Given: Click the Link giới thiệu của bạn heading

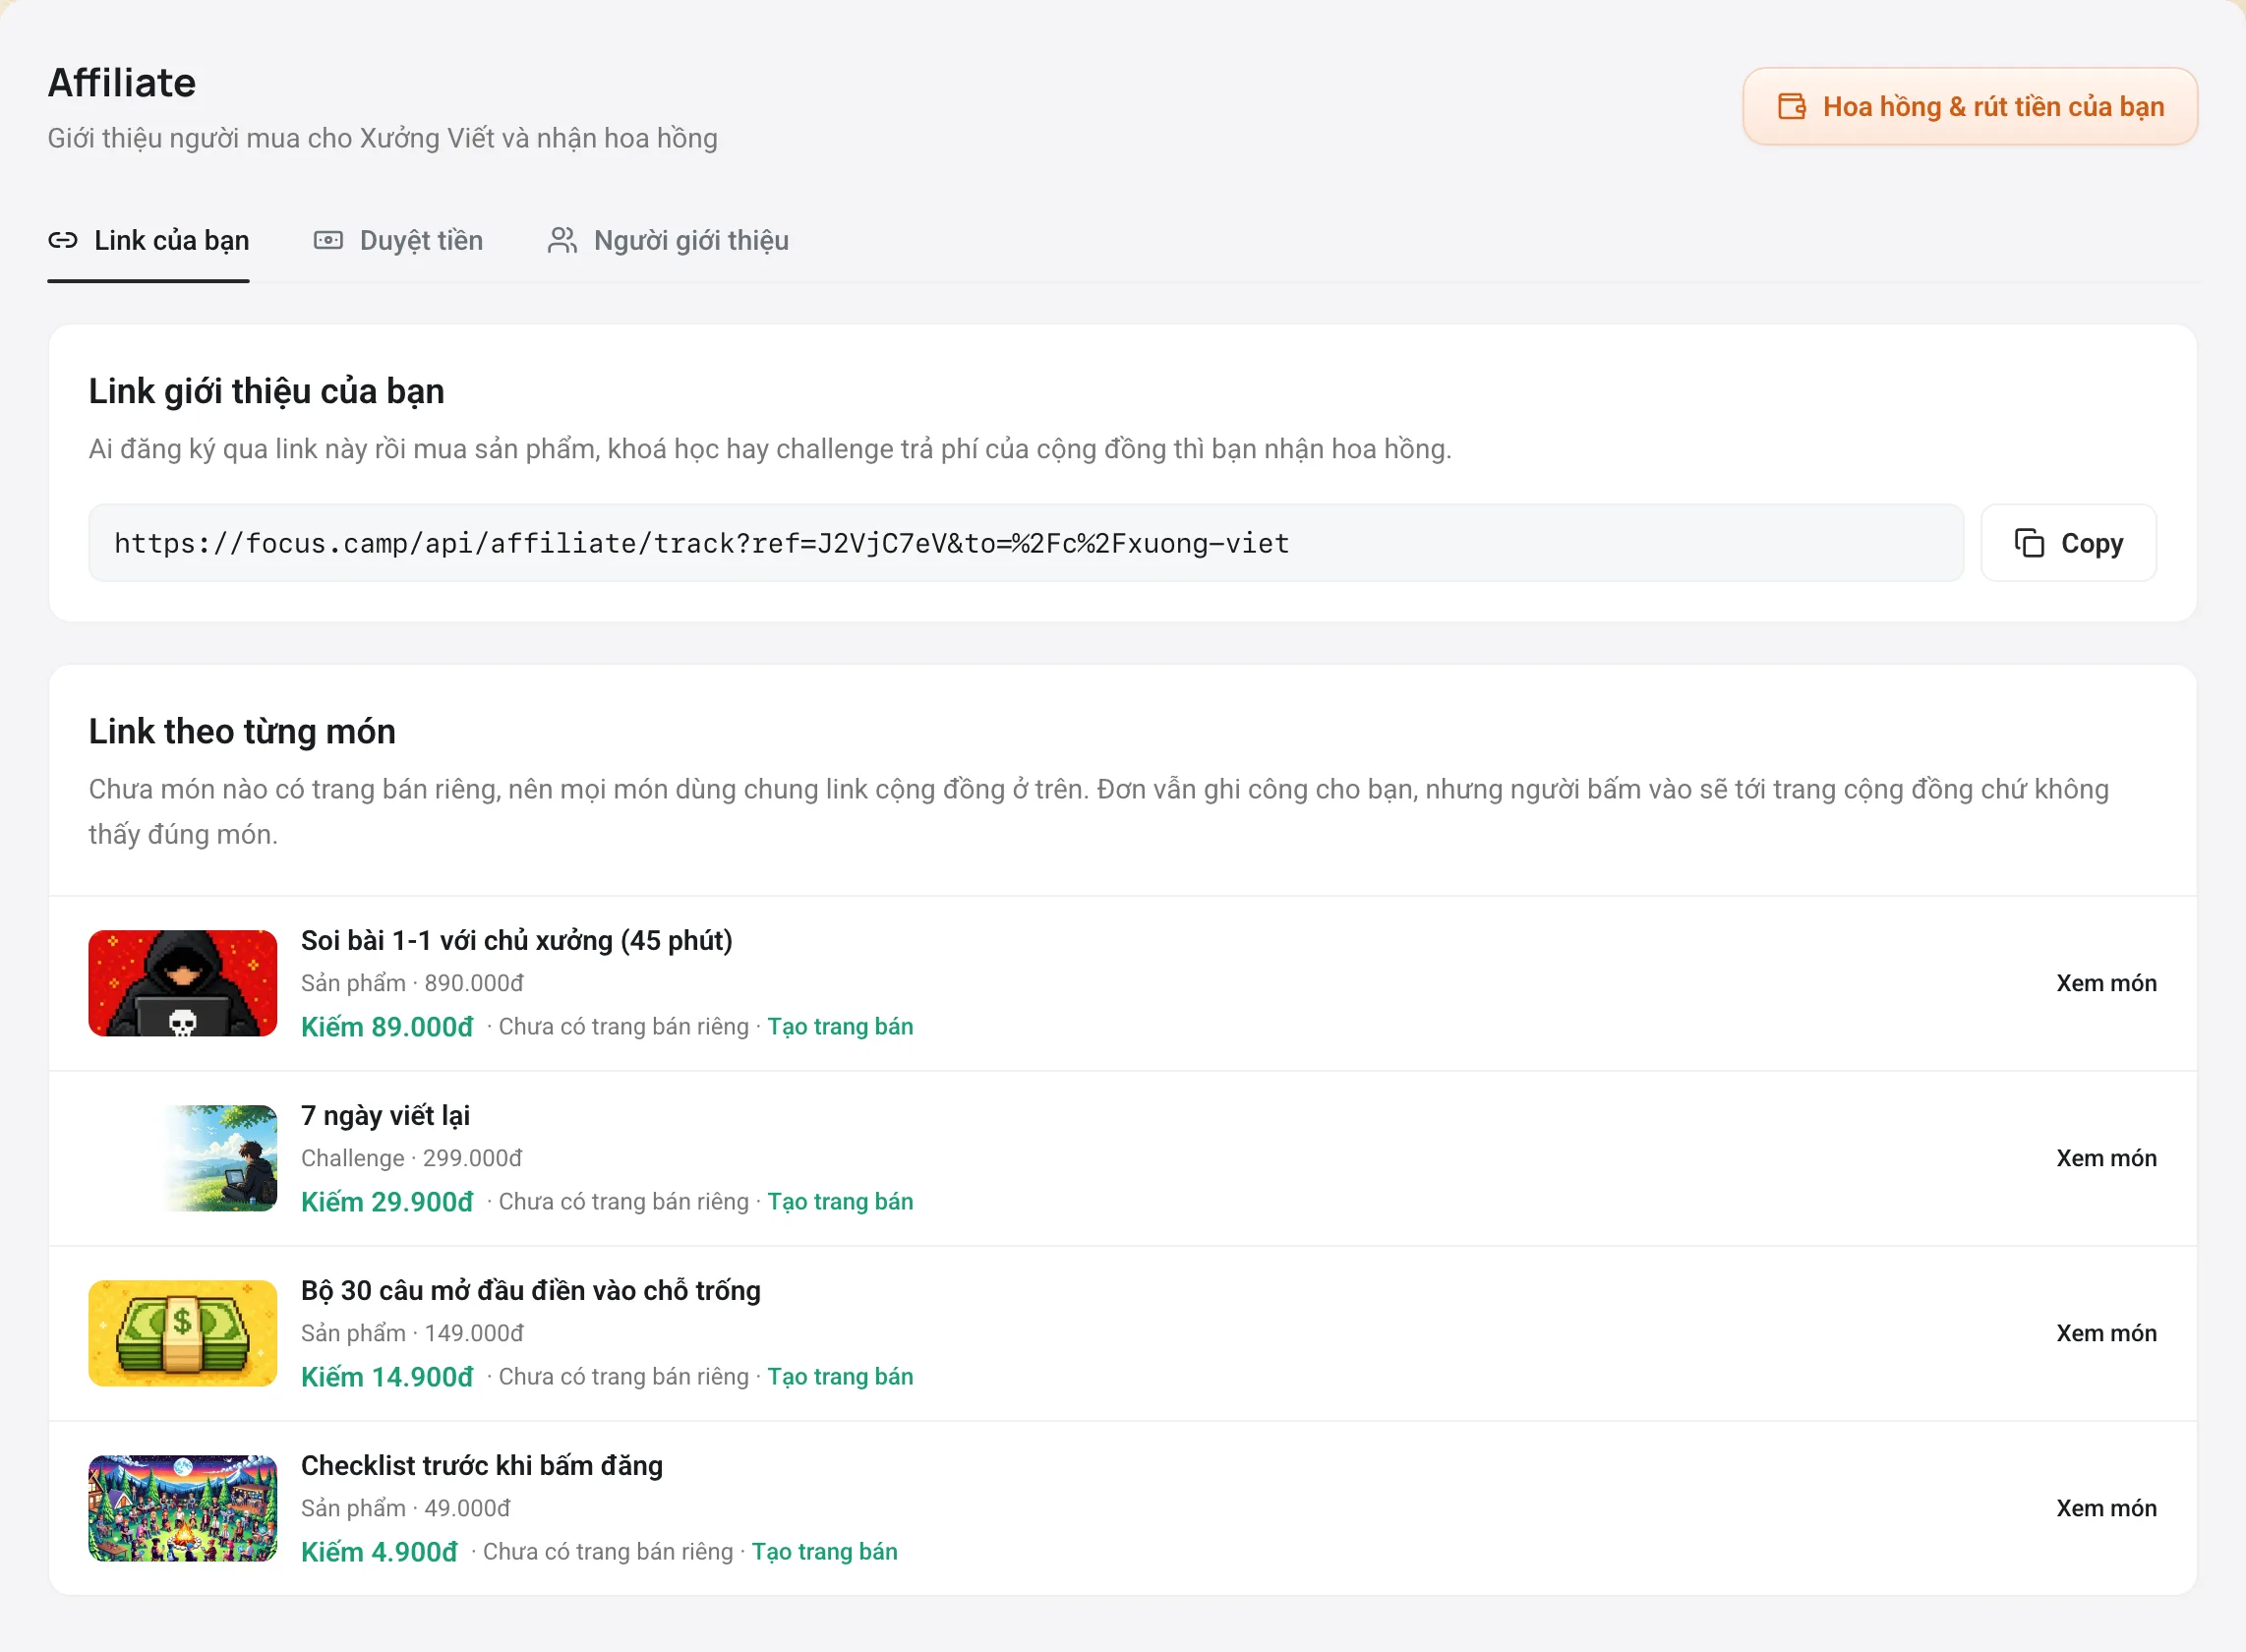Looking at the screenshot, I should 267,391.
